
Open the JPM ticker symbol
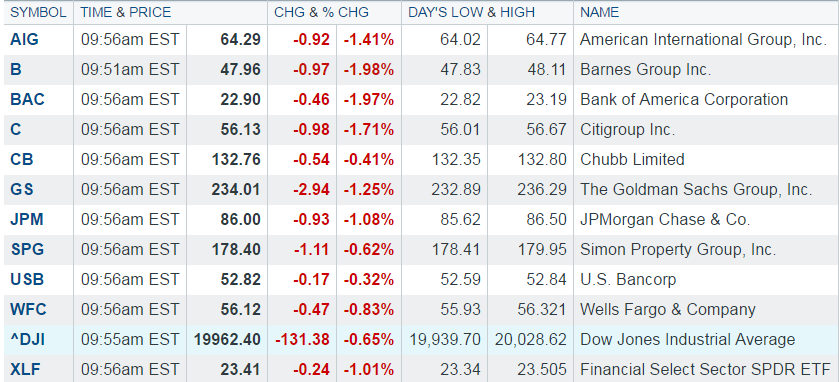(x=27, y=219)
